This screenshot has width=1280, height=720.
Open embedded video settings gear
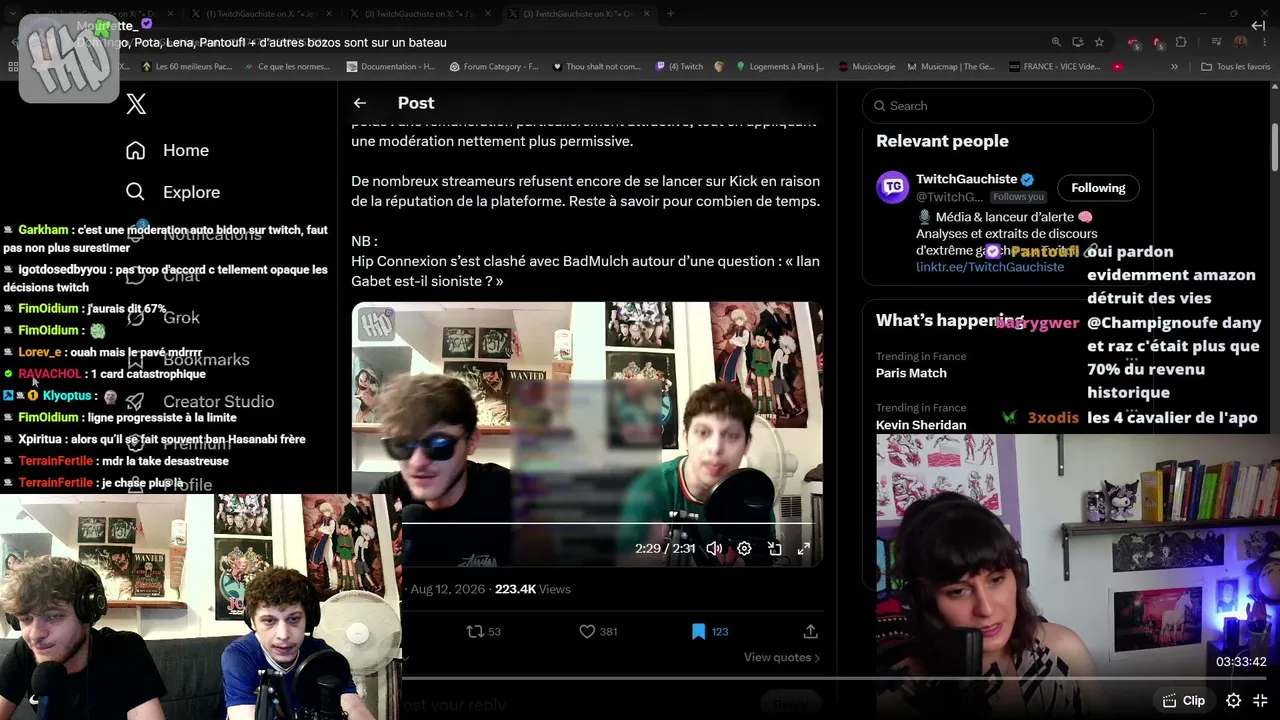pos(744,549)
